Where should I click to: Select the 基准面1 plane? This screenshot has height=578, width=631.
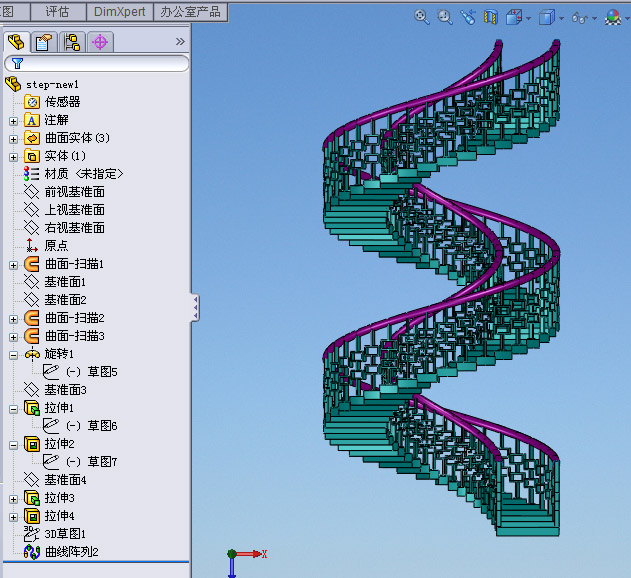[65, 282]
